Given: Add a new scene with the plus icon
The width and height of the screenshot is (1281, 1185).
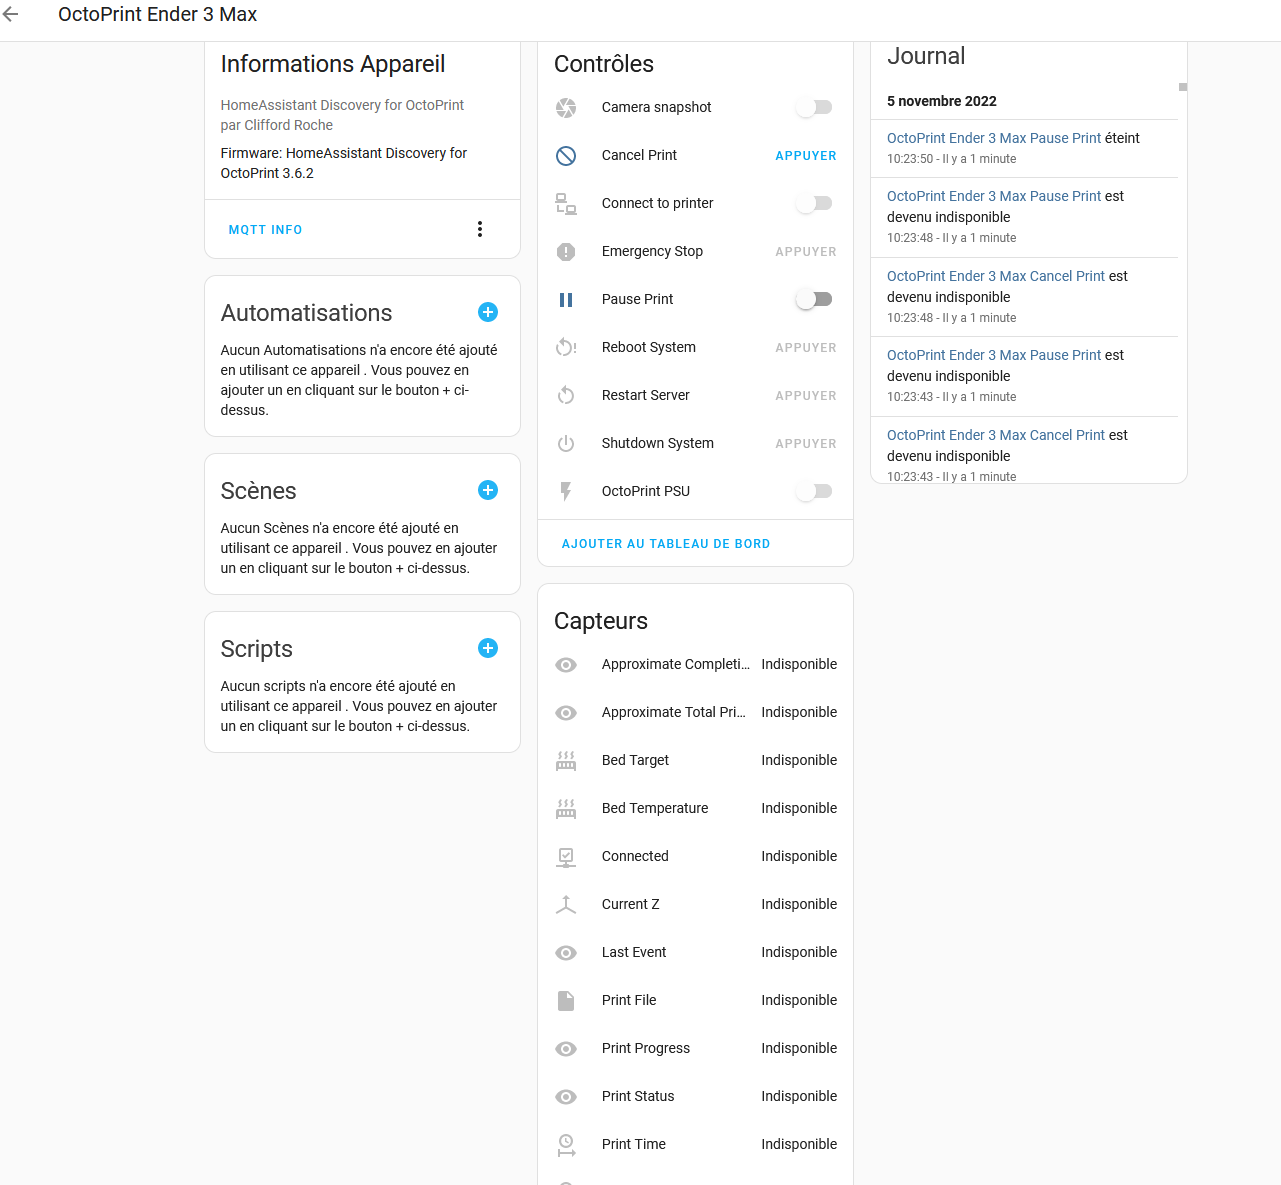Looking at the screenshot, I should click(x=488, y=490).
